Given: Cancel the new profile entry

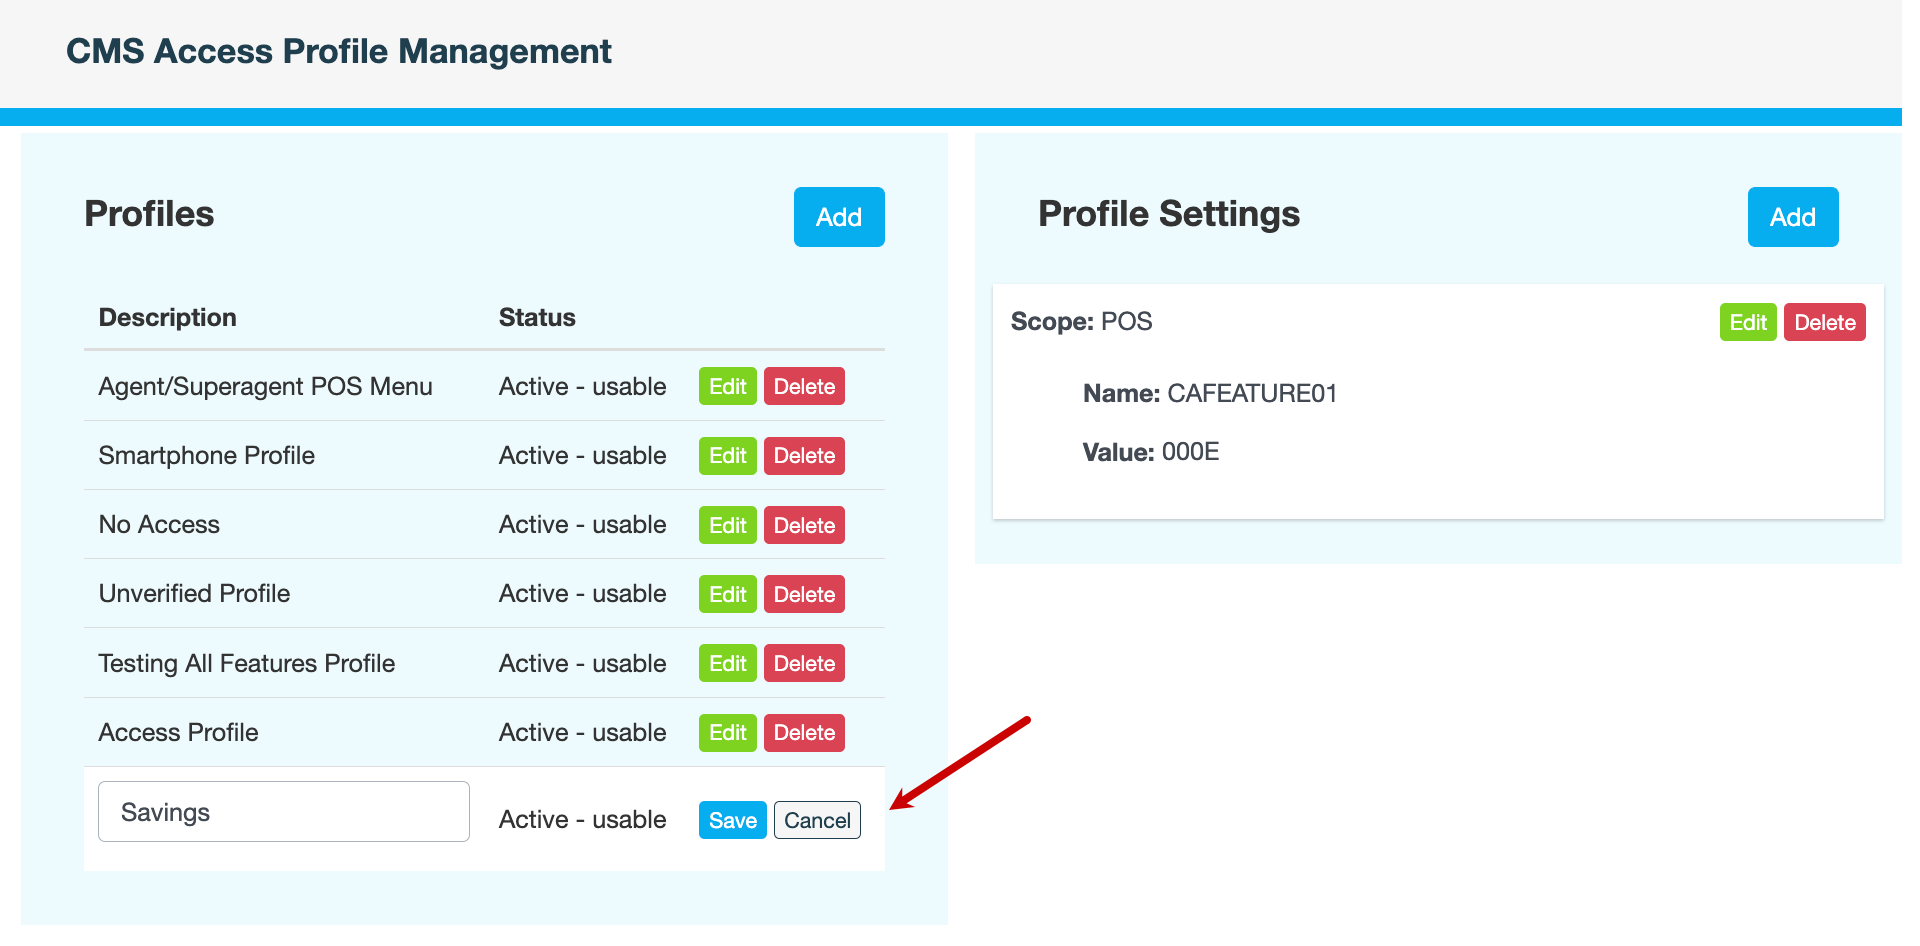Looking at the screenshot, I should point(817,820).
